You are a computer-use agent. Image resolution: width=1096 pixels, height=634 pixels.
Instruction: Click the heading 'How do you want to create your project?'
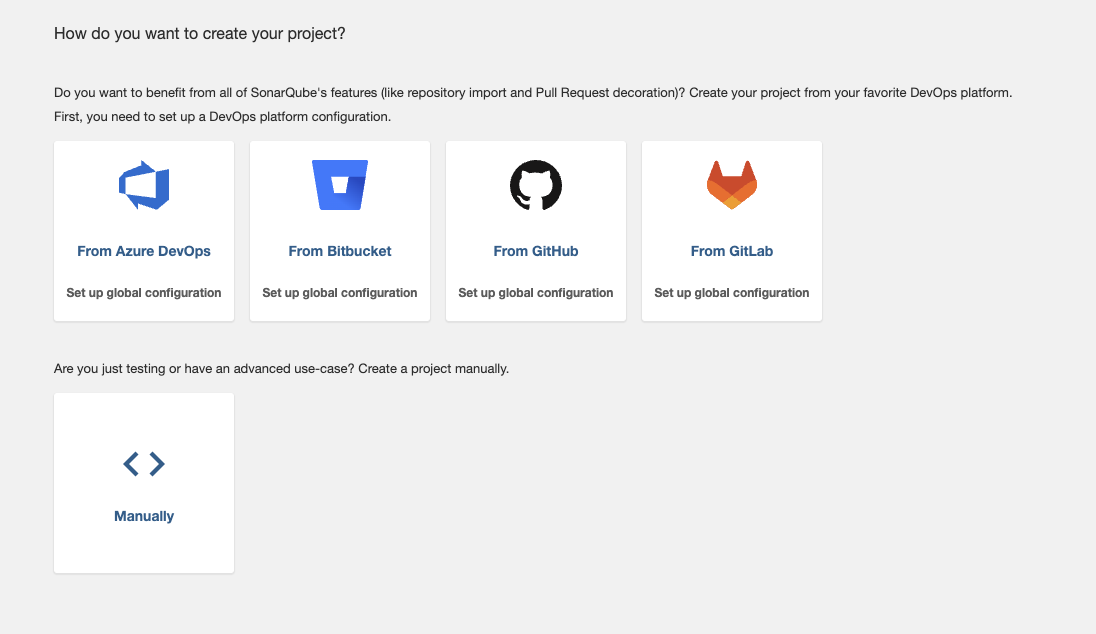click(200, 34)
